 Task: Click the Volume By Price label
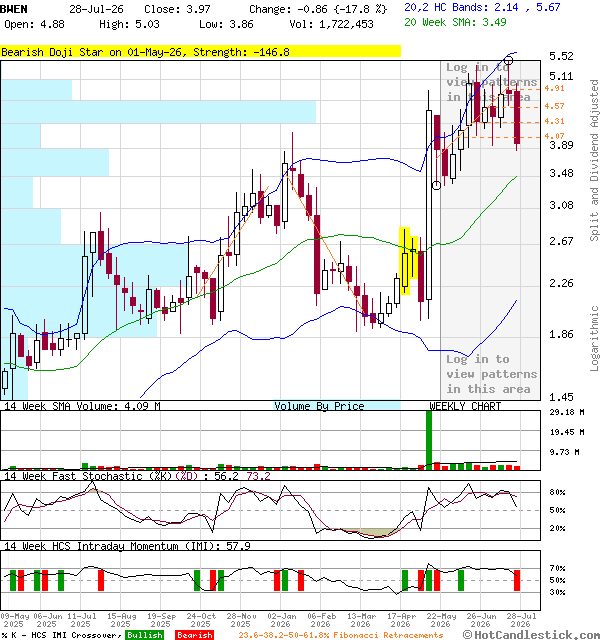319,406
